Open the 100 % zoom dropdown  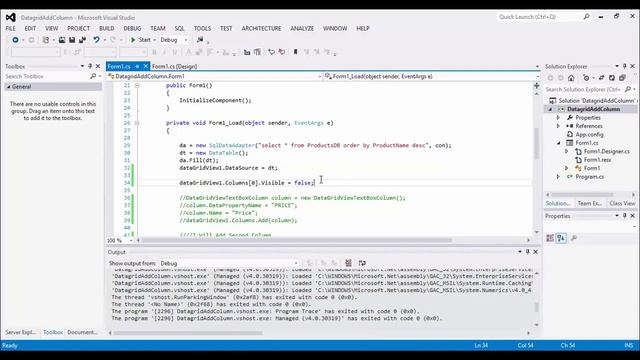[x=131, y=241]
